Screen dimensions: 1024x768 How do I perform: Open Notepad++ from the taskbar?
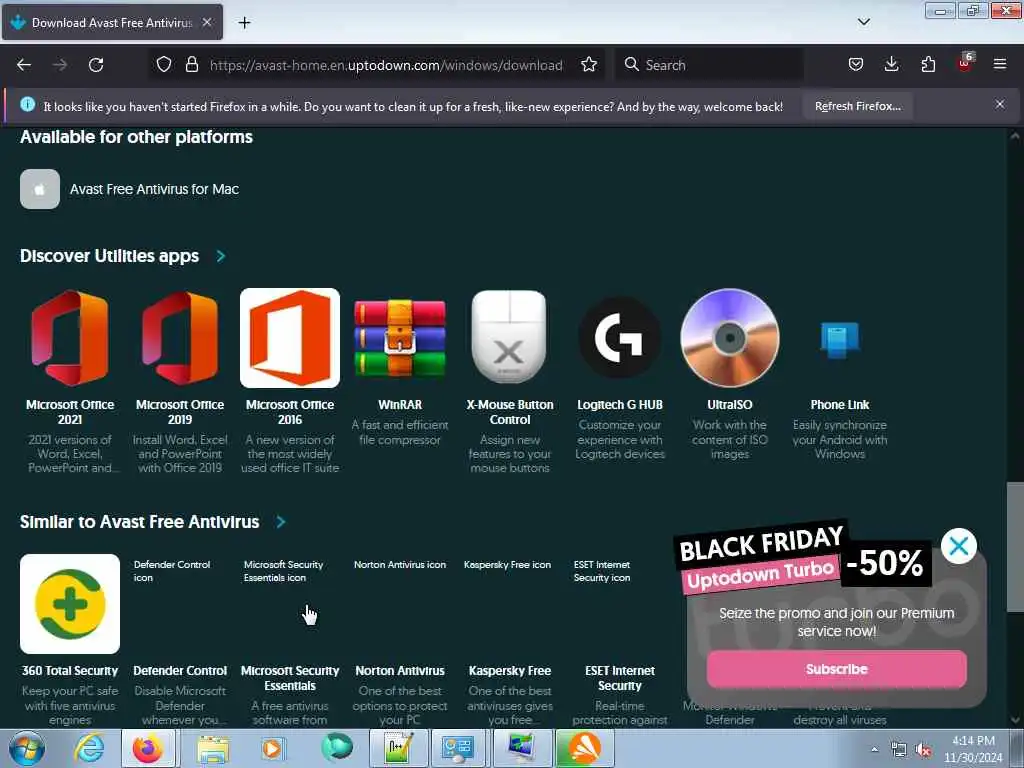398,748
